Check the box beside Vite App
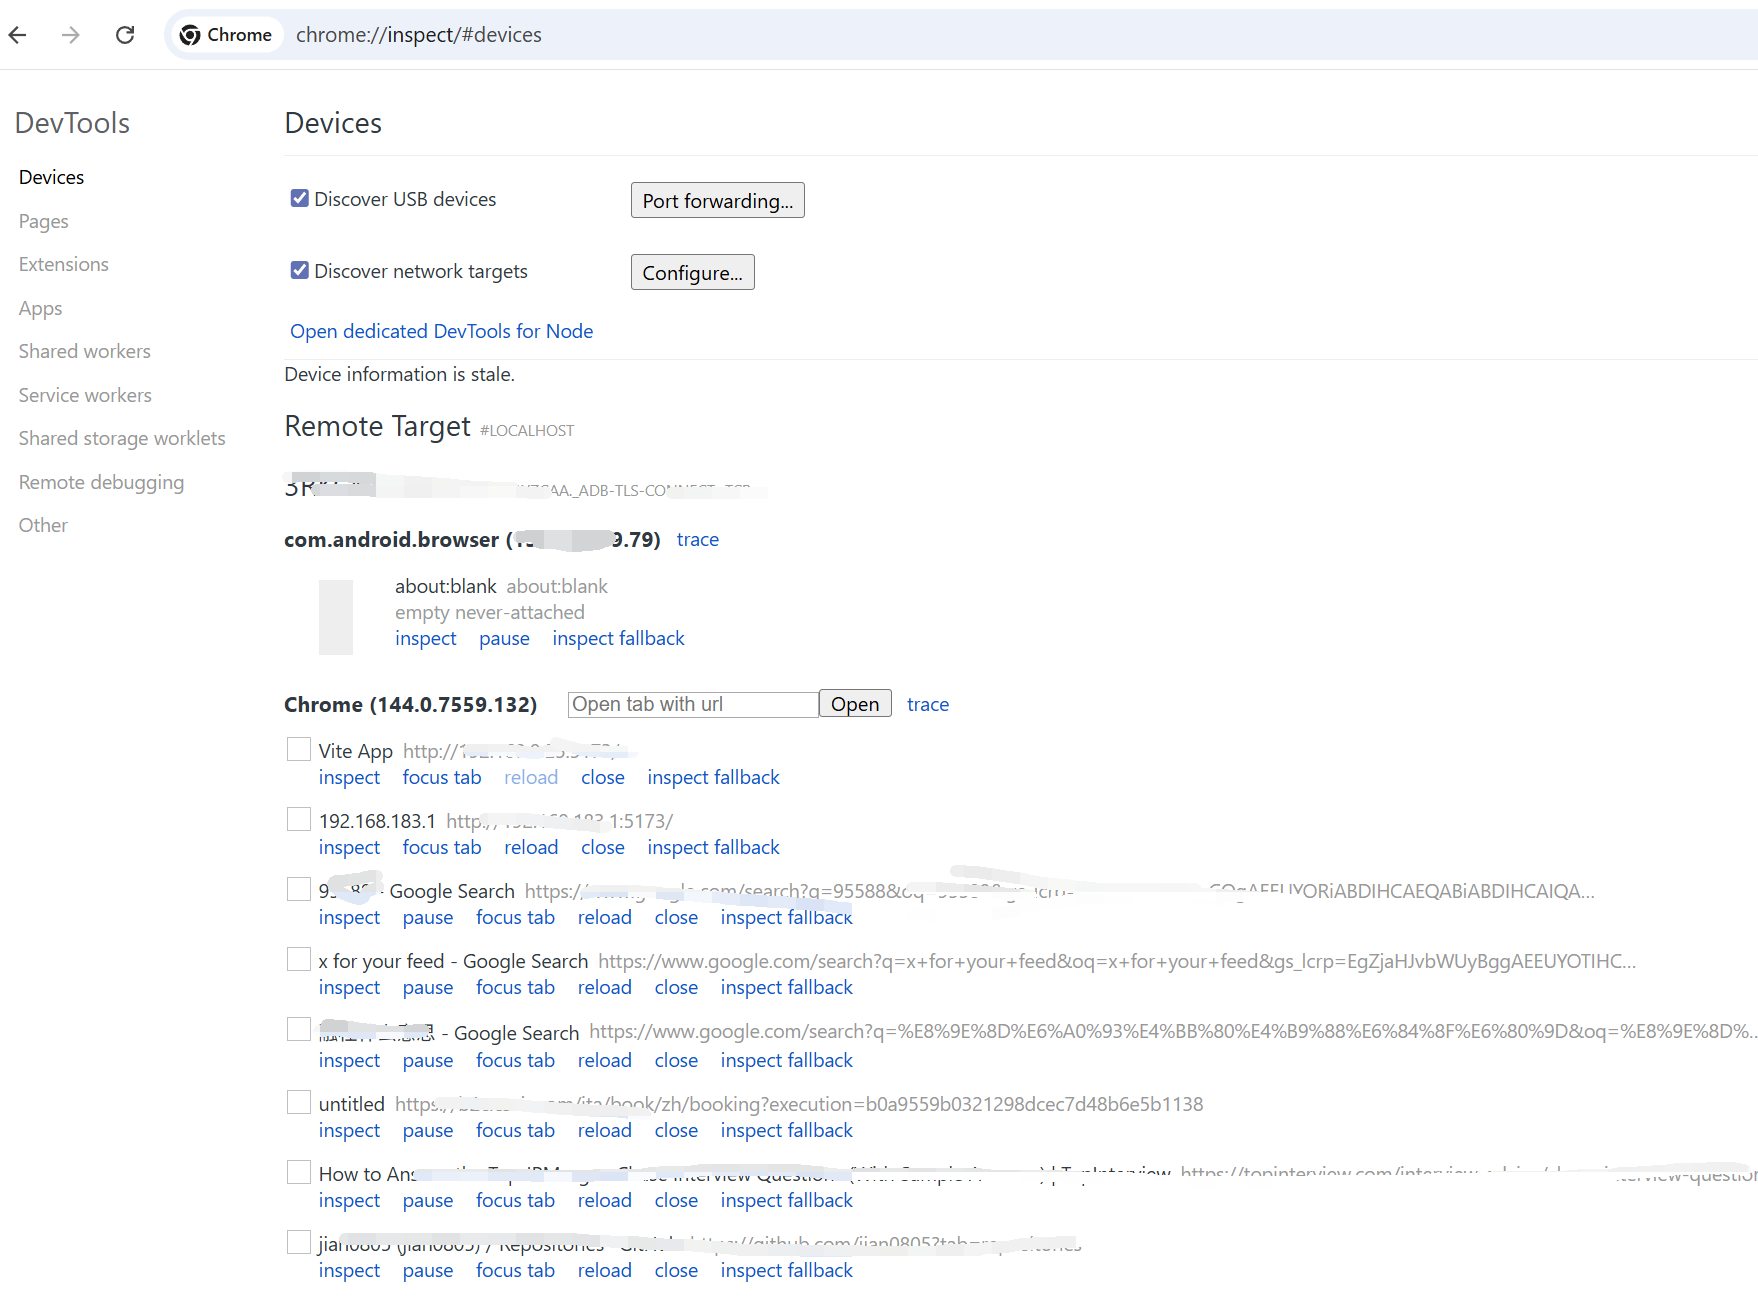This screenshot has height=1299, width=1758. pos(298,749)
